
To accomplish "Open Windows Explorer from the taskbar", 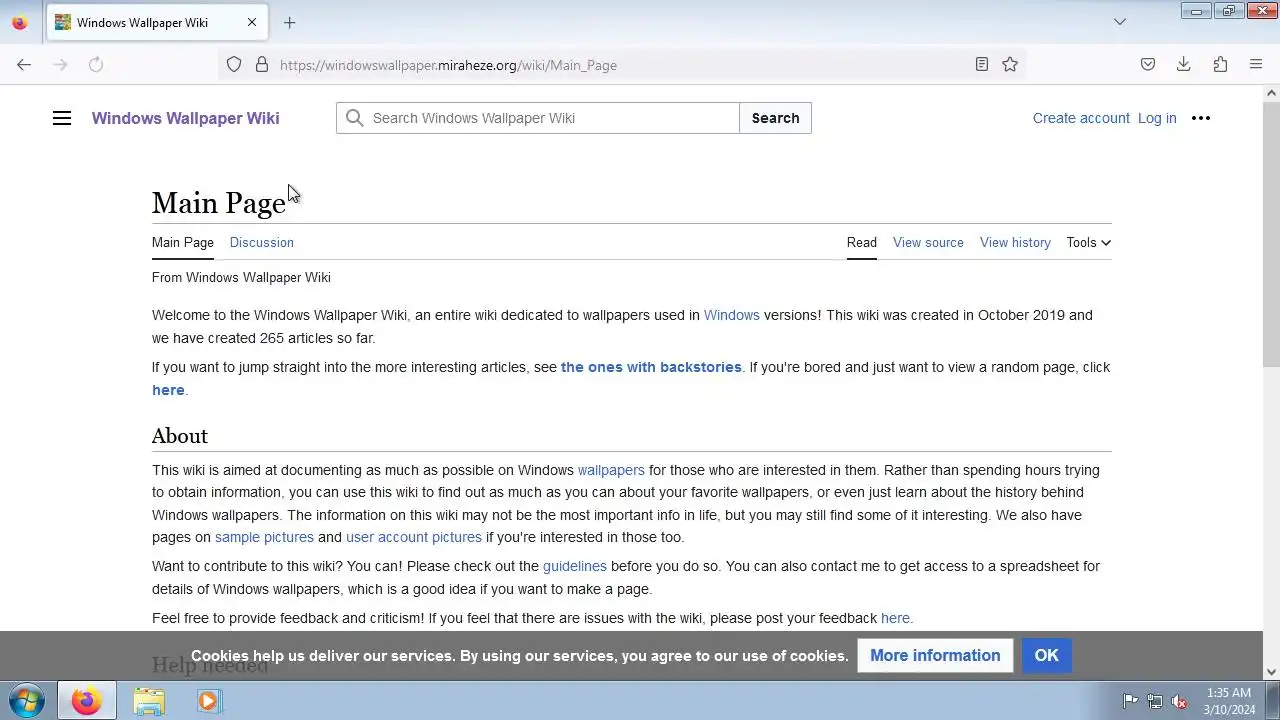I will pos(149,701).
